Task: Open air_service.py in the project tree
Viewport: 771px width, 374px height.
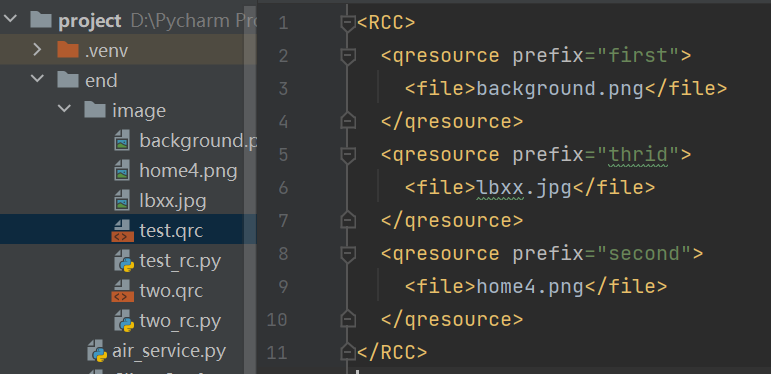Action: click(x=169, y=351)
